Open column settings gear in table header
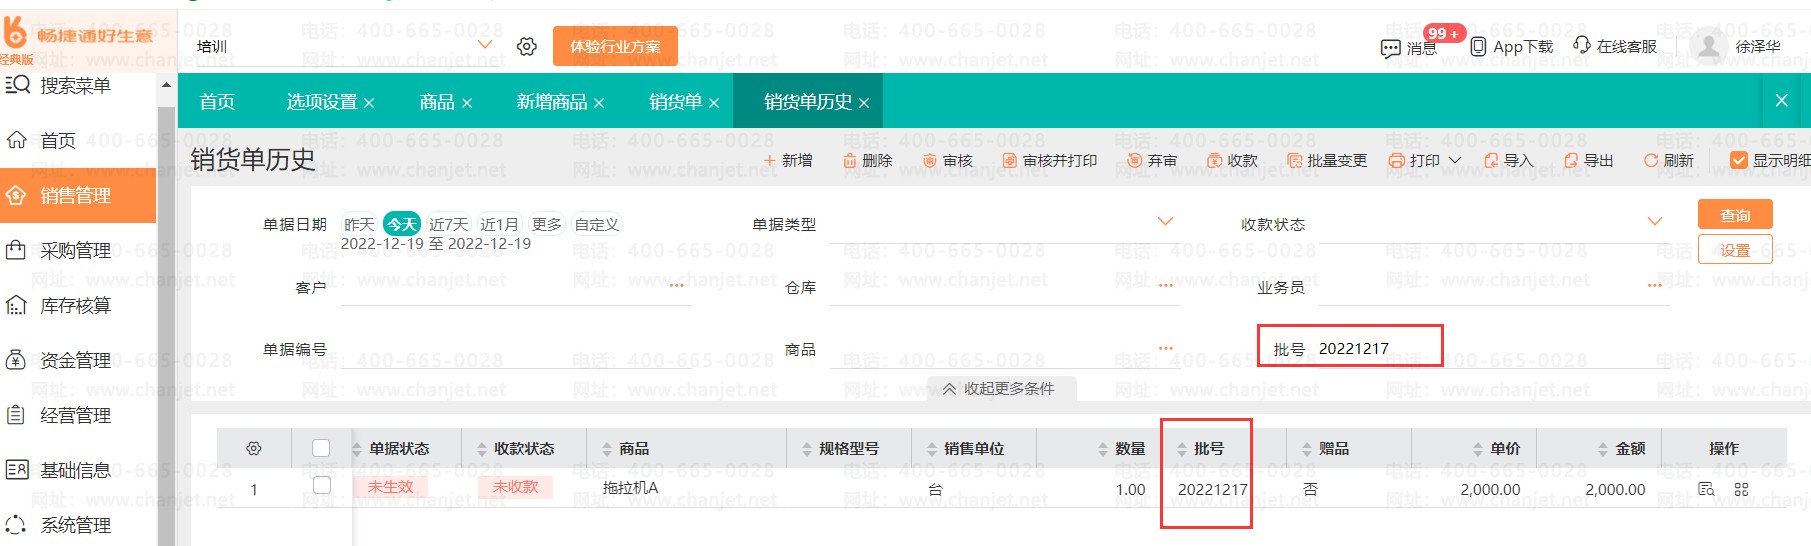 coord(254,449)
